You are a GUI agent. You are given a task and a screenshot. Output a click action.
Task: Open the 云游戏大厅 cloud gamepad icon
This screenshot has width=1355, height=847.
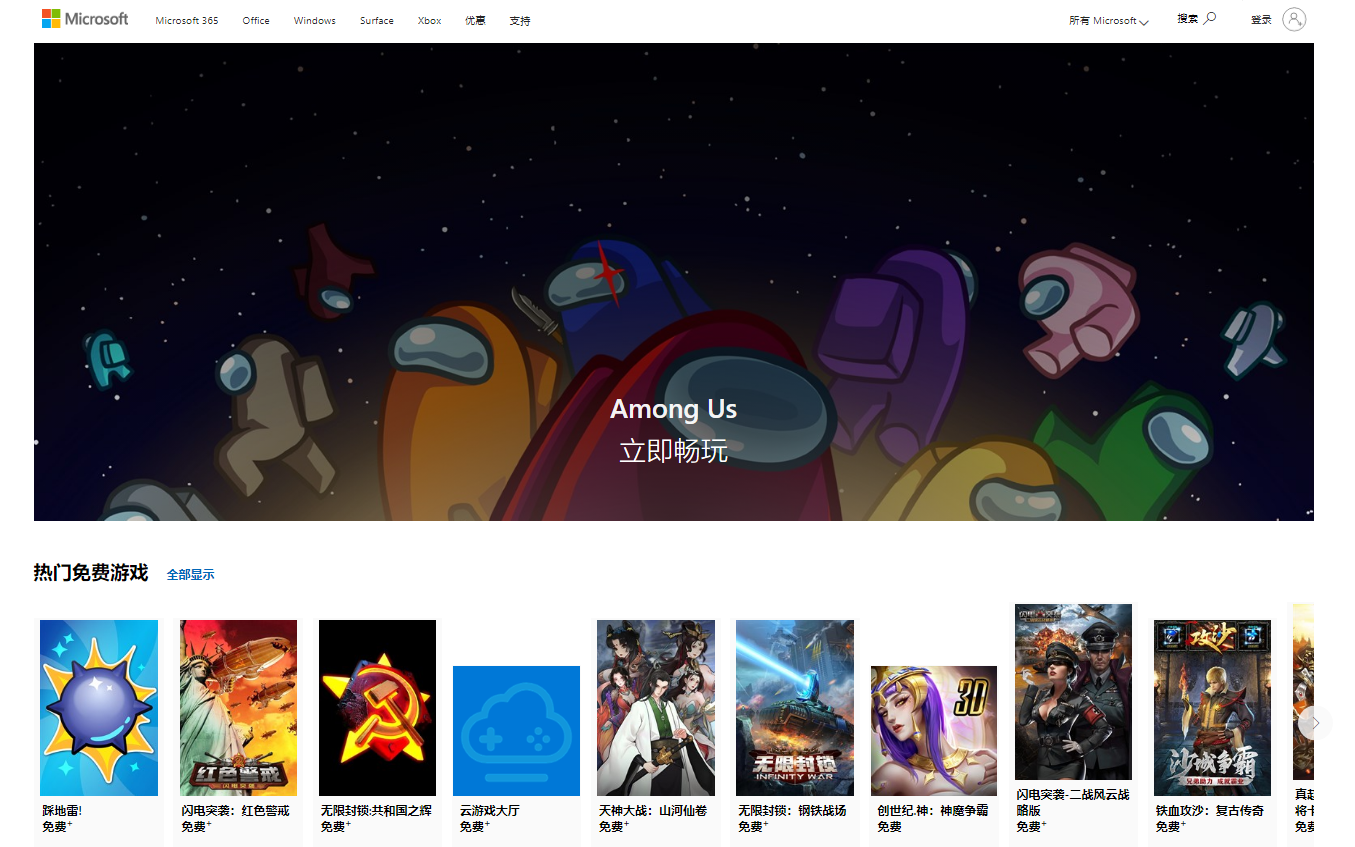516,731
